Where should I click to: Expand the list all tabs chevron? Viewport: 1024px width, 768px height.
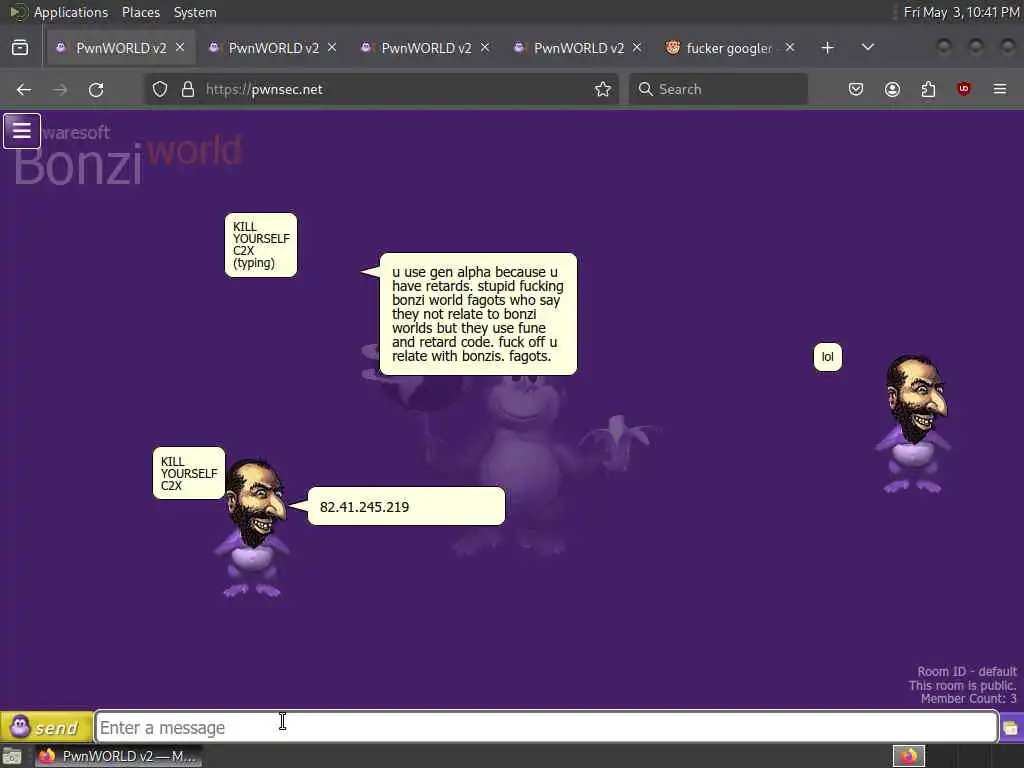[x=868, y=48]
